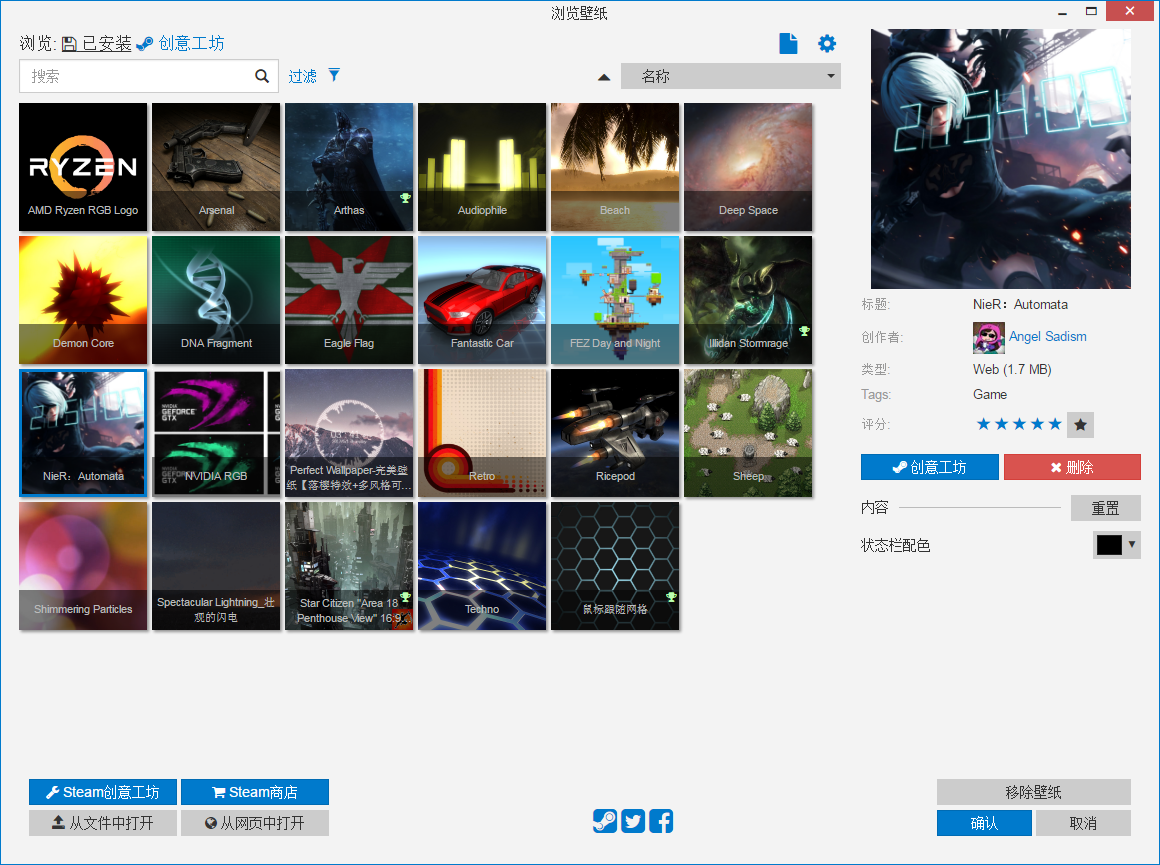Screen dimensions: 1160x865
Task: Rate wallpaper with the first star
Action: pos(983,424)
